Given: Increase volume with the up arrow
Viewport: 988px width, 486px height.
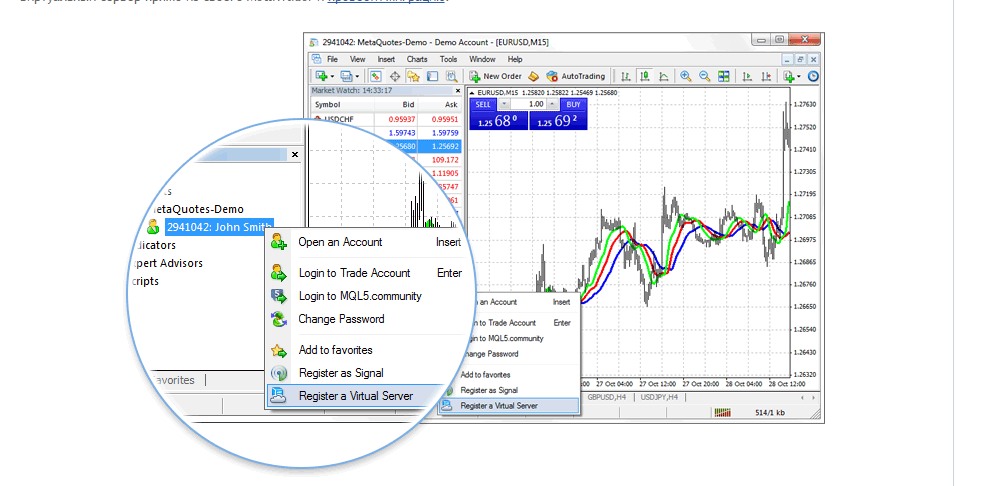Looking at the screenshot, I should [552, 104].
